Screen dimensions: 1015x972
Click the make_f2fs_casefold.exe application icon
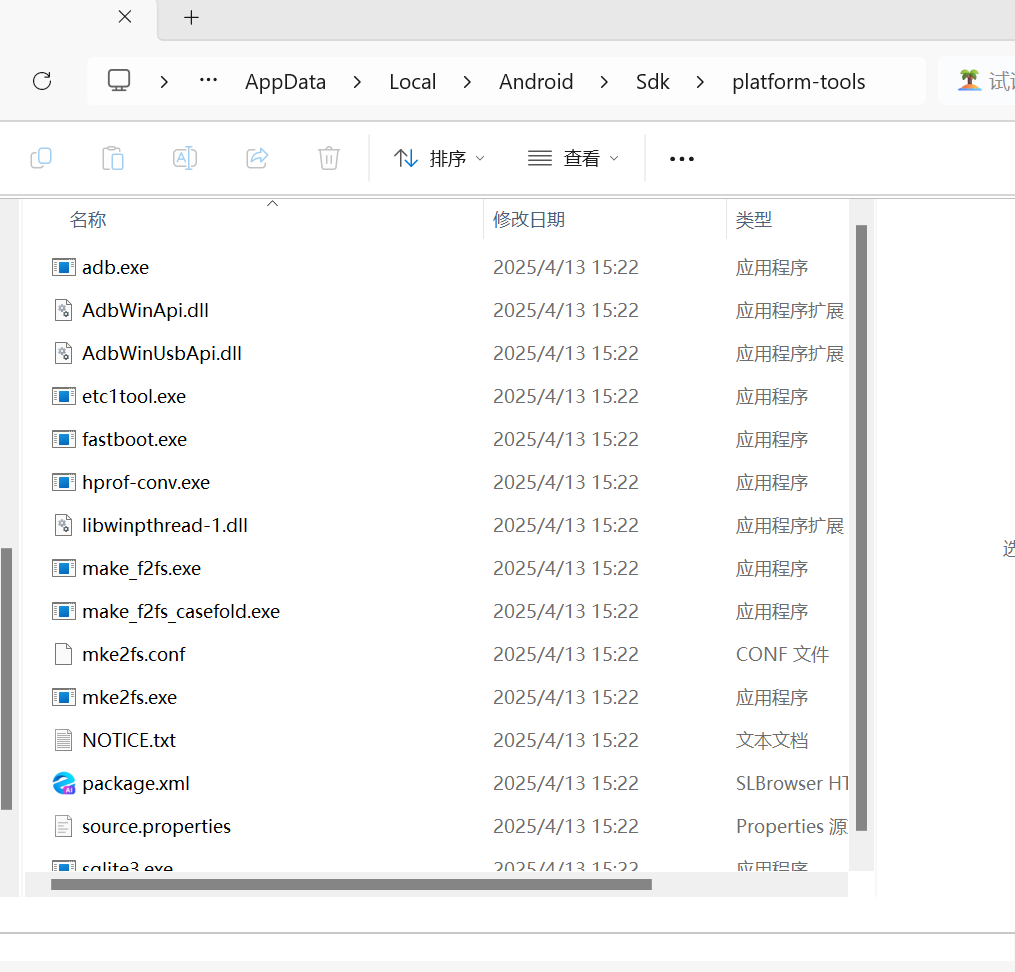(x=63, y=611)
